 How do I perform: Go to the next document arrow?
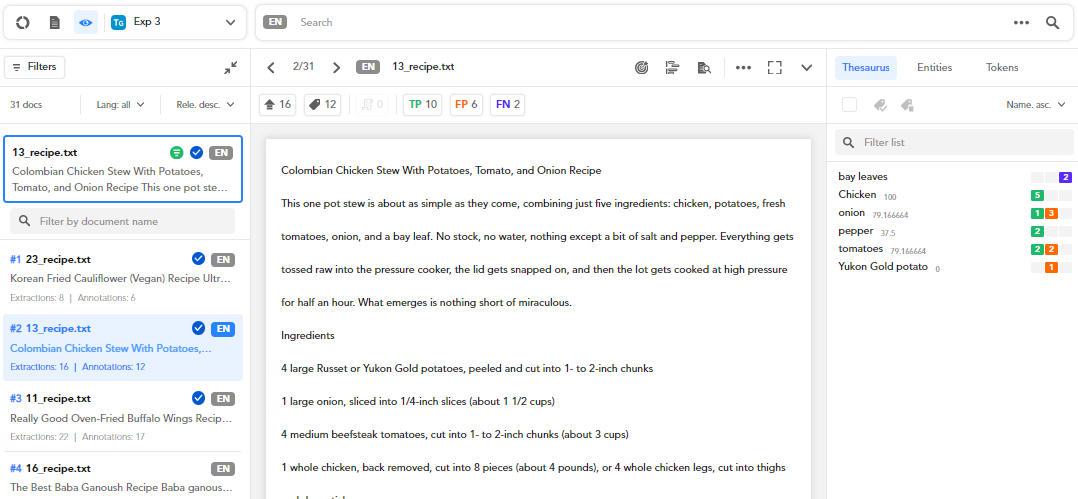click(x=336, y=68)
